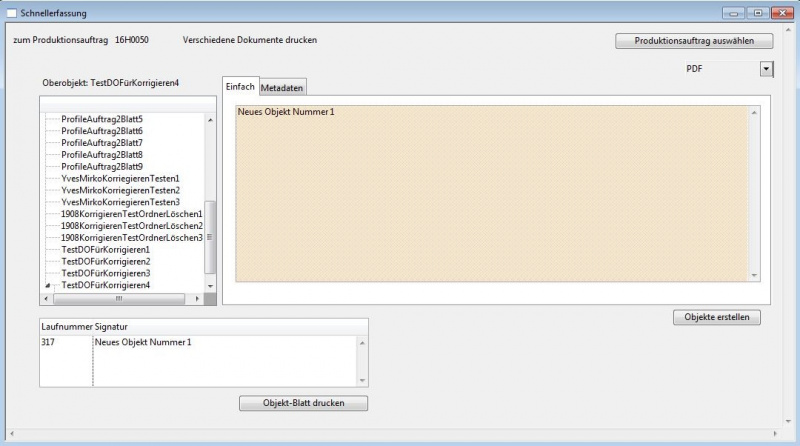Switch to the Metadaten tab
The width and height of the screenshot is (800, 446).
click(282, 88)
